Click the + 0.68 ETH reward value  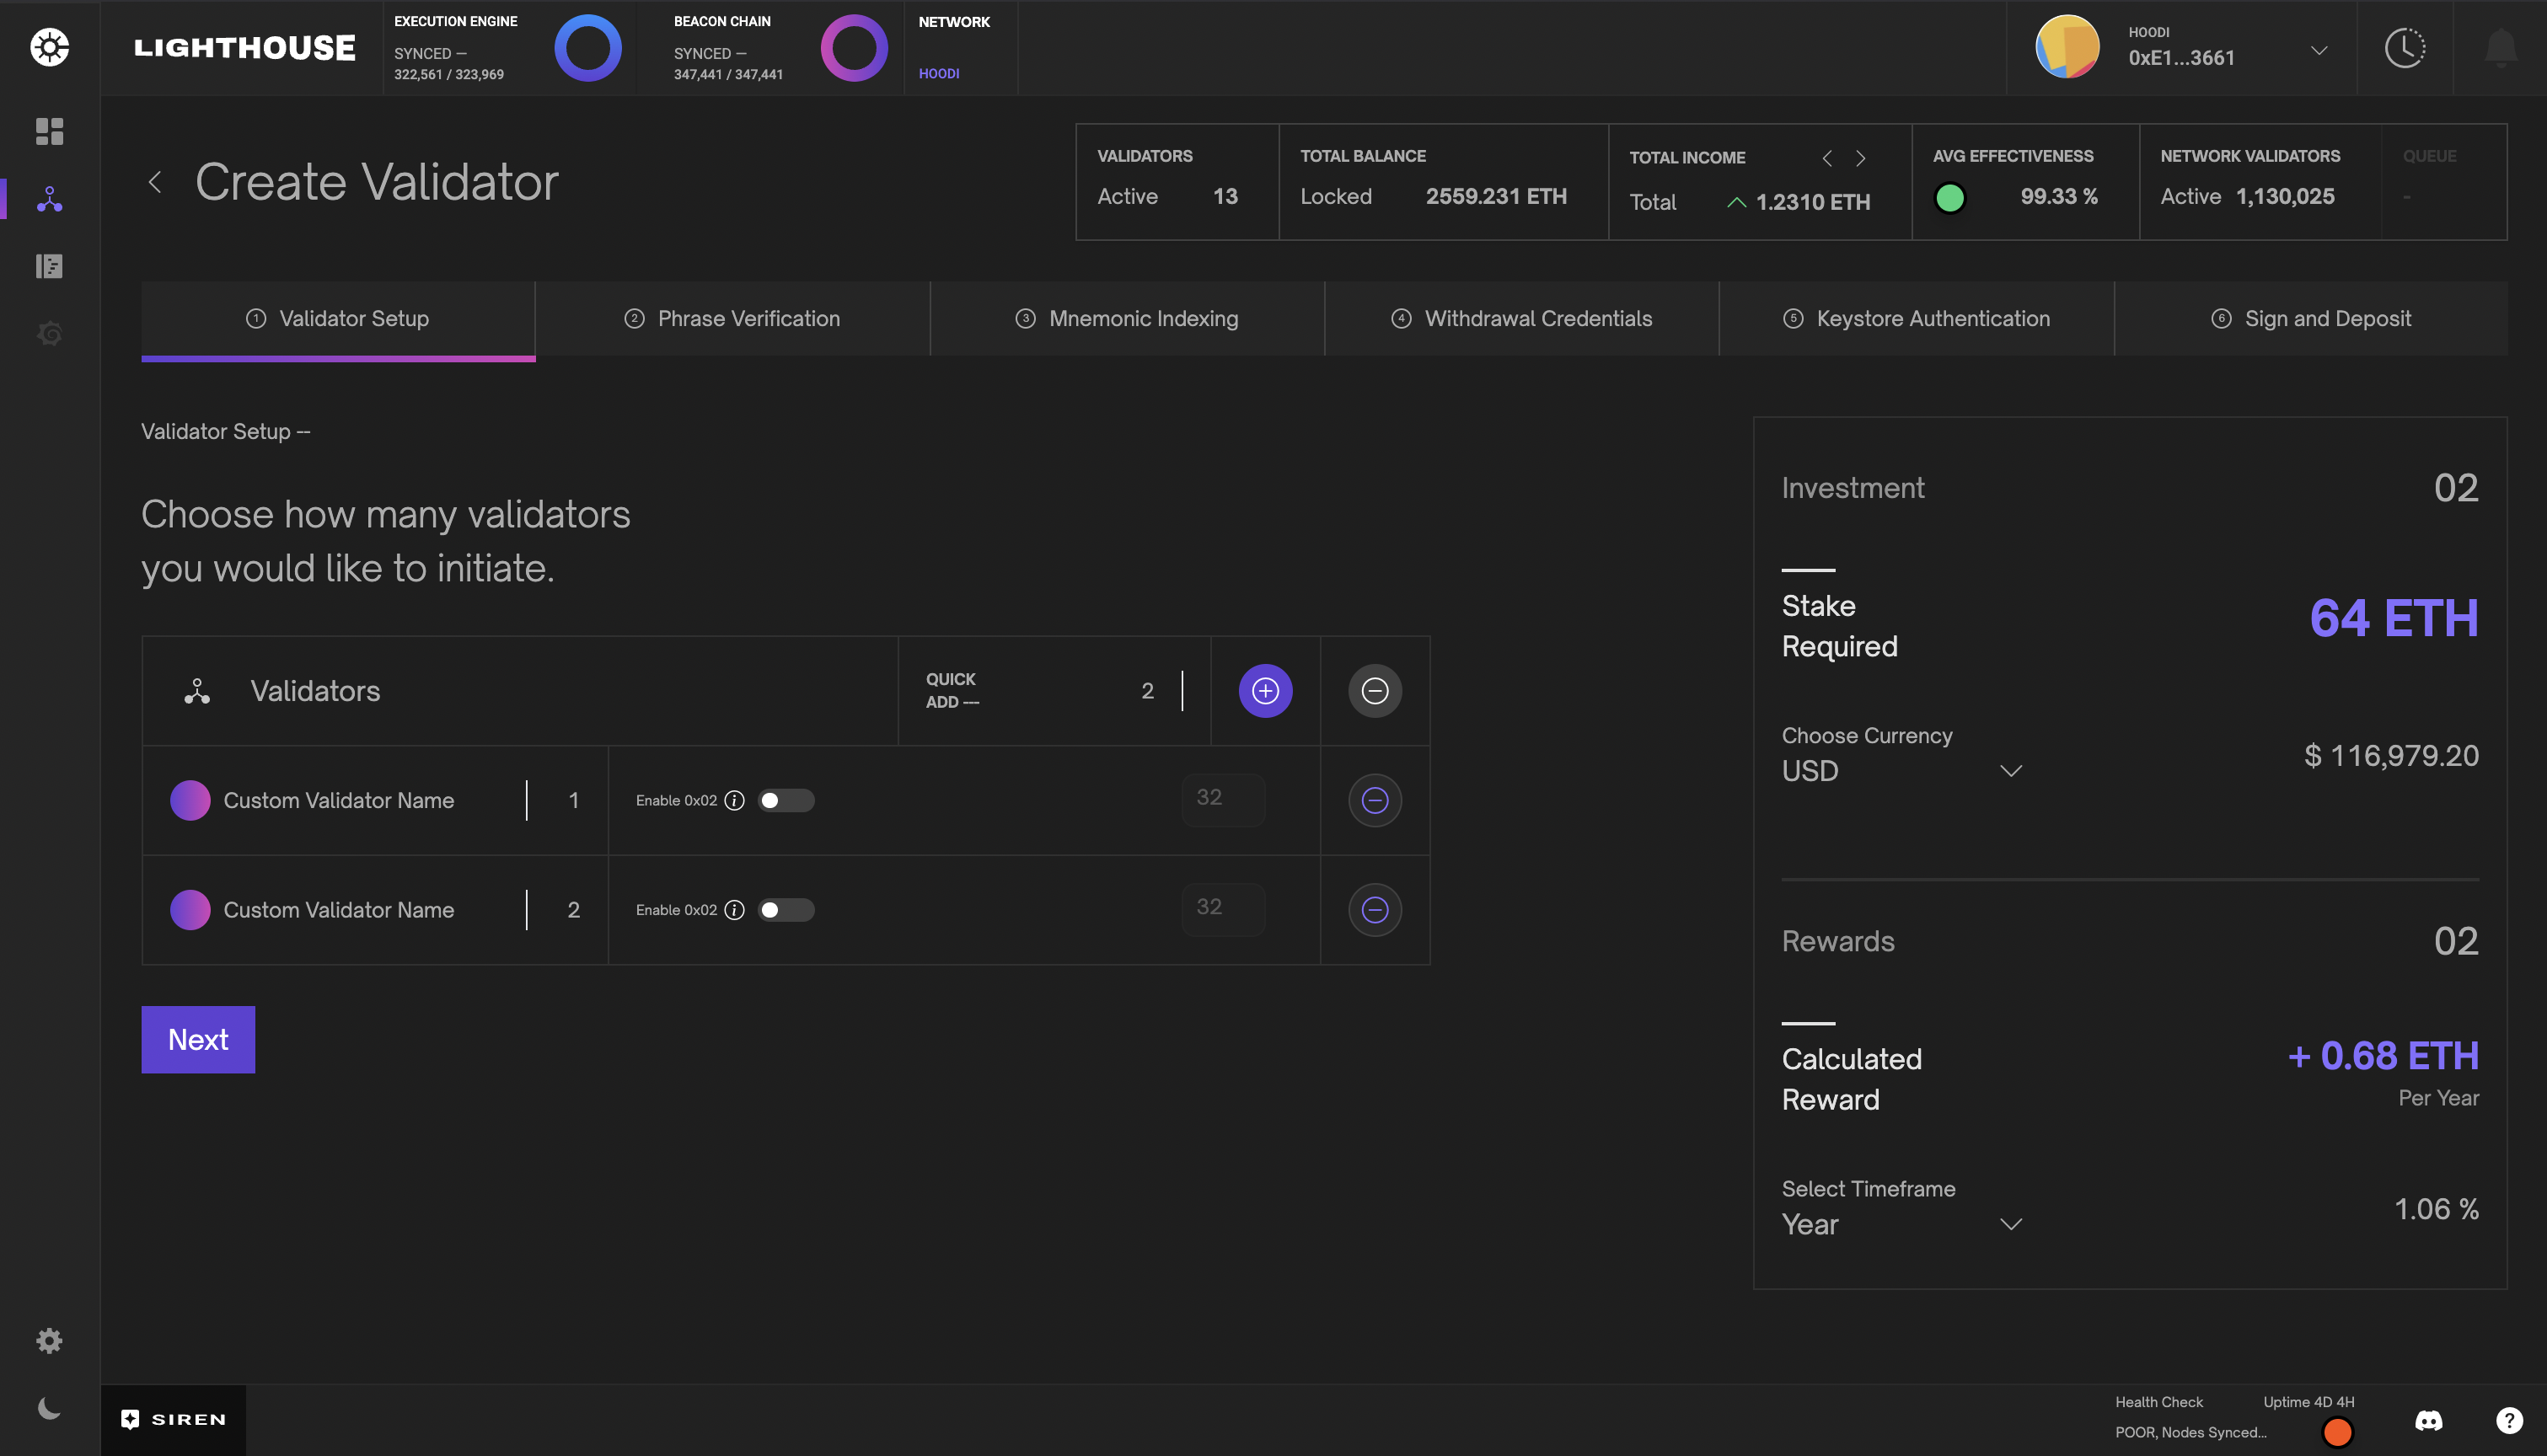[2383, 1056]
